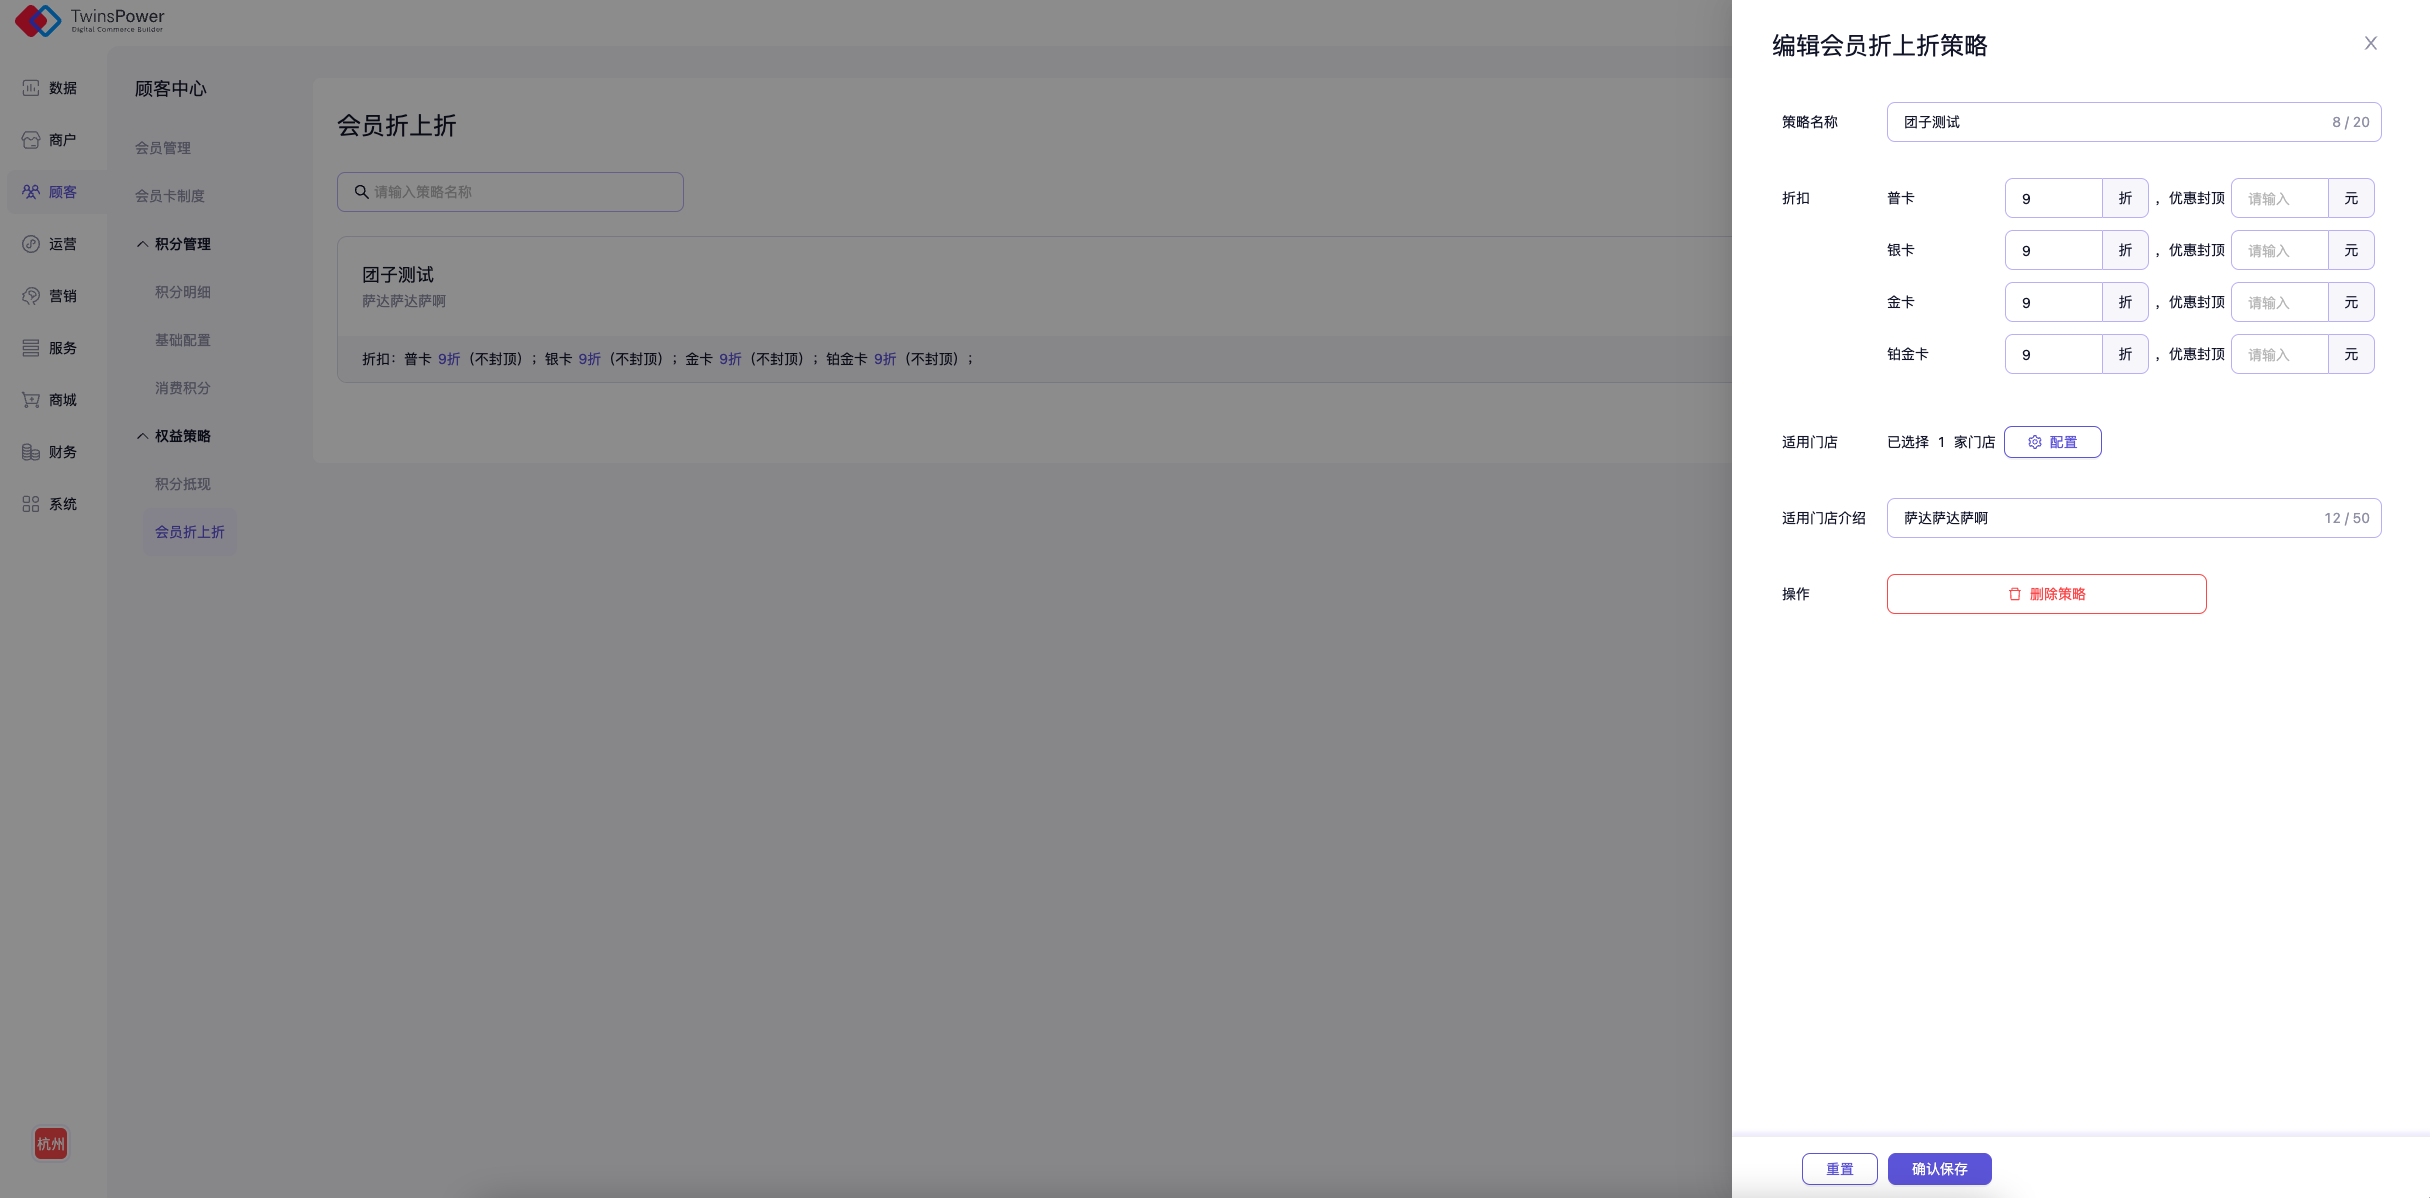Click the 配置 store configuration button
Image resolution: width=2430 pixels, height=1198 pixels.
pos(2052,442)
